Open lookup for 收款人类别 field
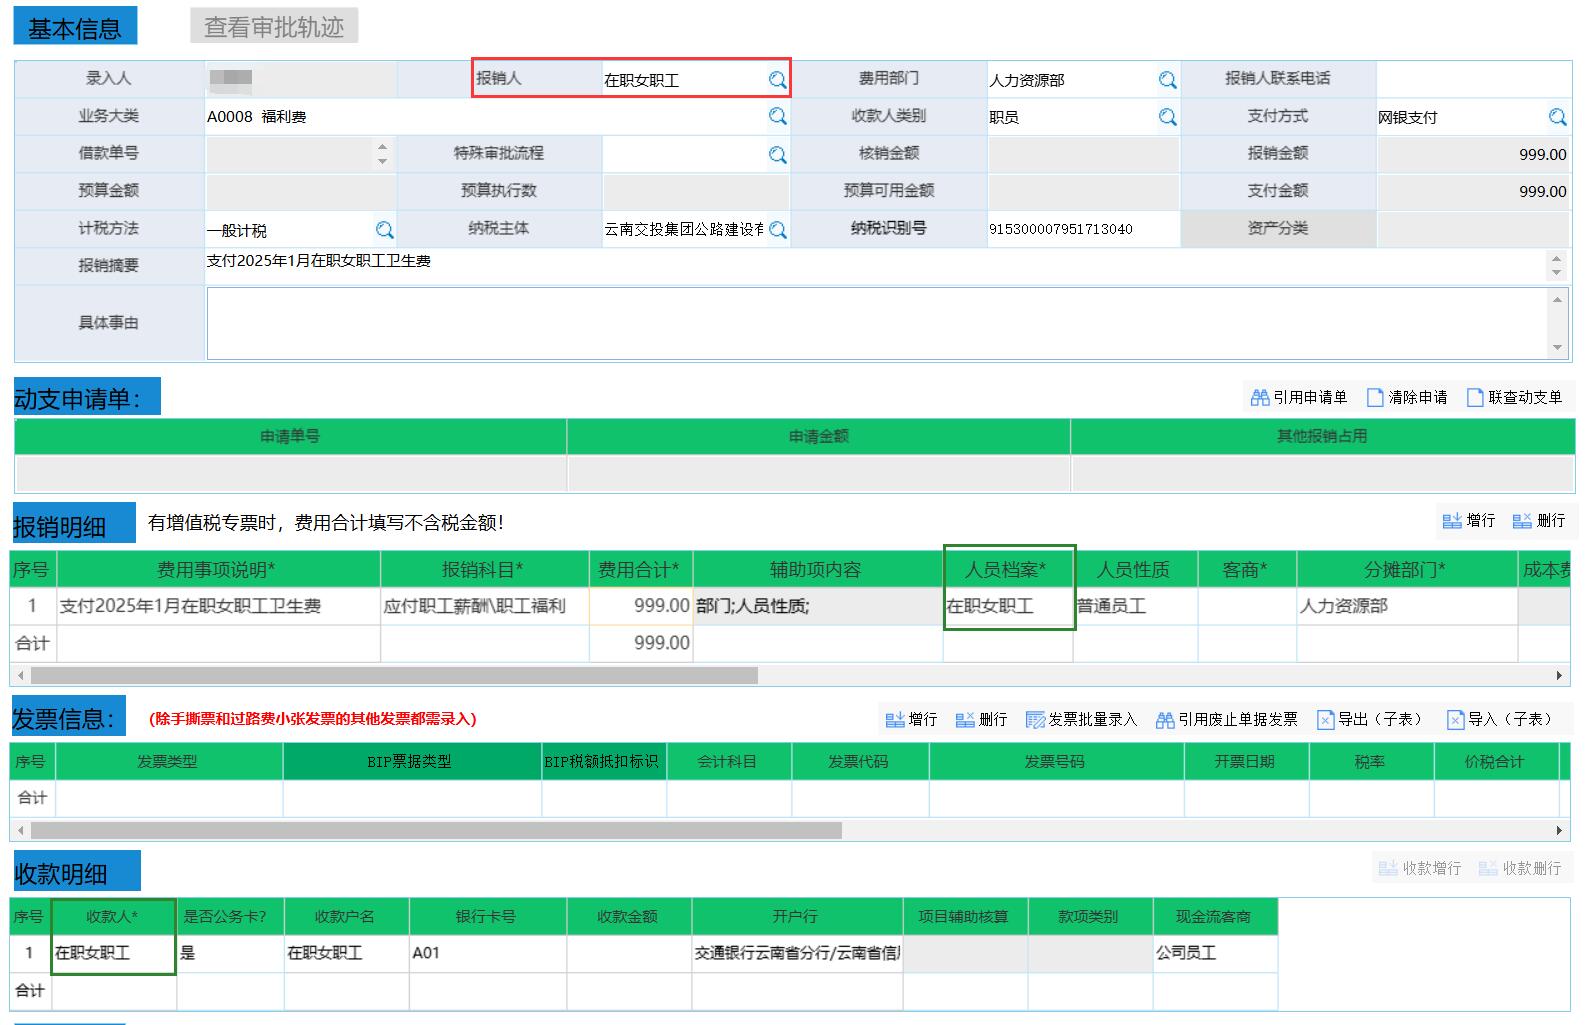The image size is (1588, 1025). [x=1167, y=117]
